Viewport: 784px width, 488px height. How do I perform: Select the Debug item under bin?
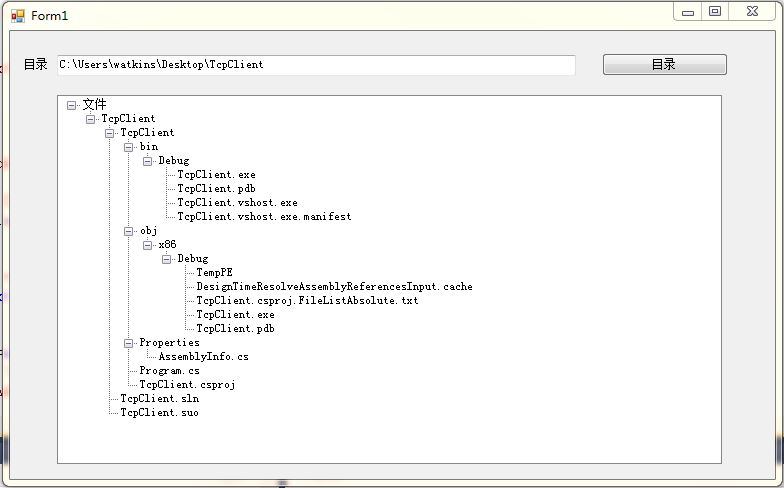174,160
